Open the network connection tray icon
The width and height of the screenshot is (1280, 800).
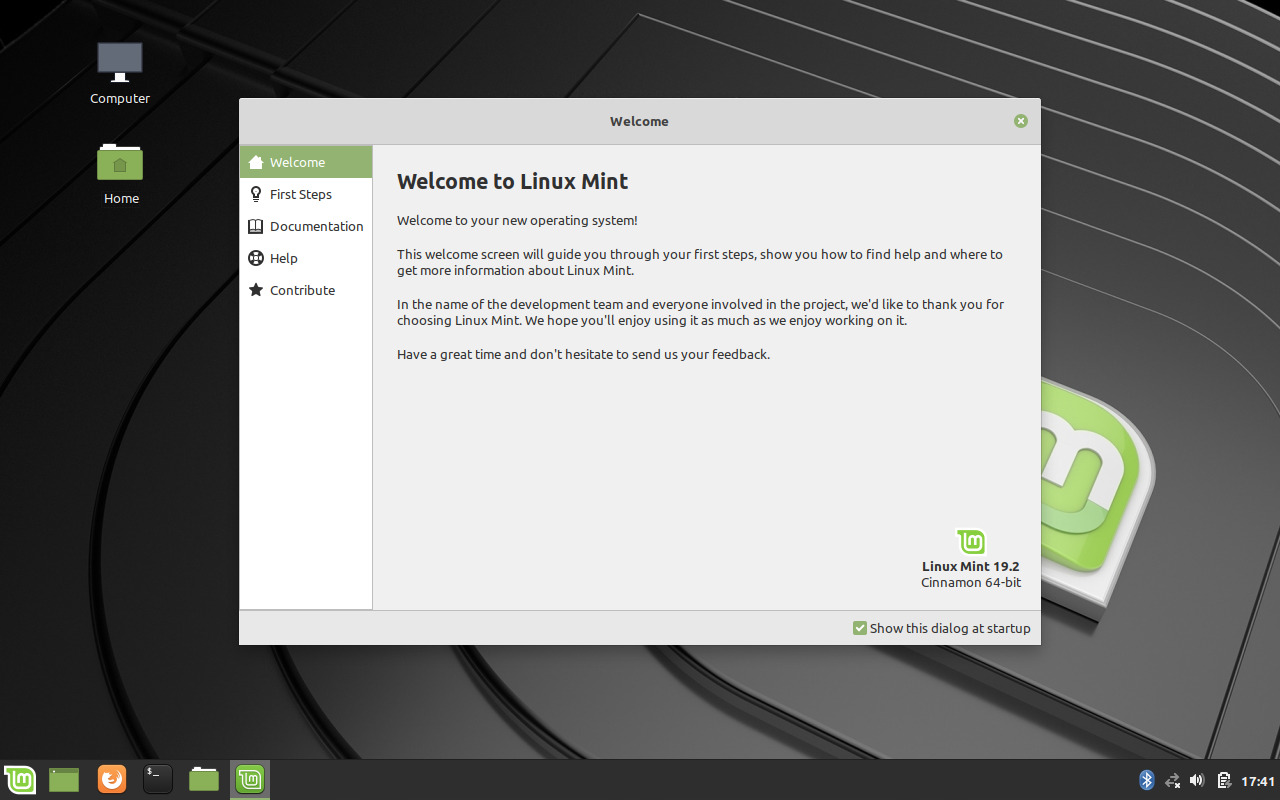point(1173,780)
